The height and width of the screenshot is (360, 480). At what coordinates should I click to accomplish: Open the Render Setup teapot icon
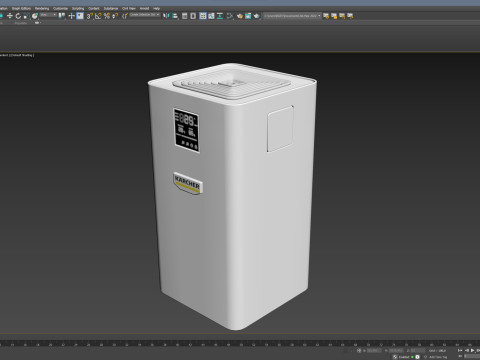click(240, 16)
